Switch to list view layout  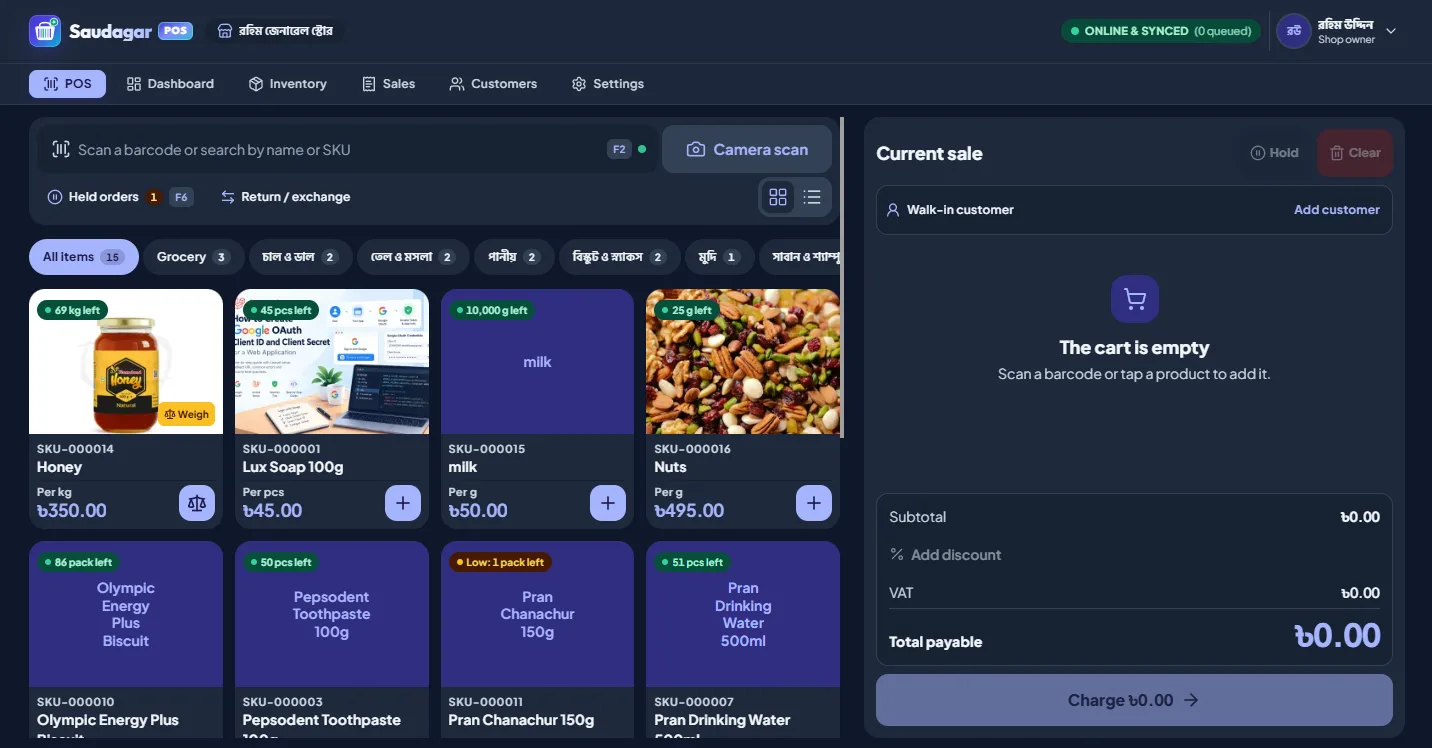coord(812,197)
